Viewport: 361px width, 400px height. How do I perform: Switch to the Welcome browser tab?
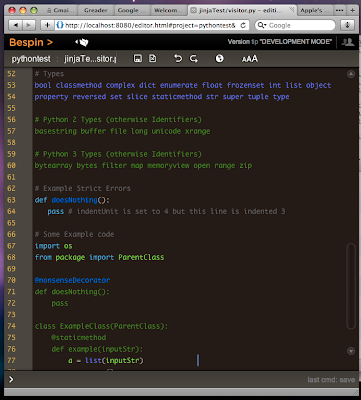[x=169, y=10]
